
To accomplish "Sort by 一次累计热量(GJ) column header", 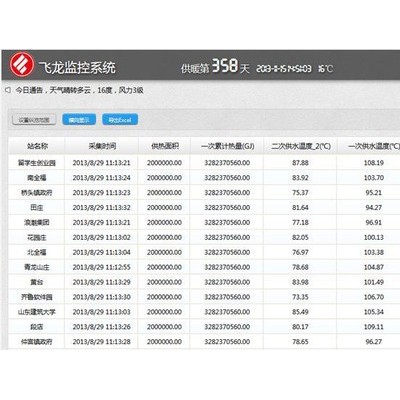I will point(227,146).
